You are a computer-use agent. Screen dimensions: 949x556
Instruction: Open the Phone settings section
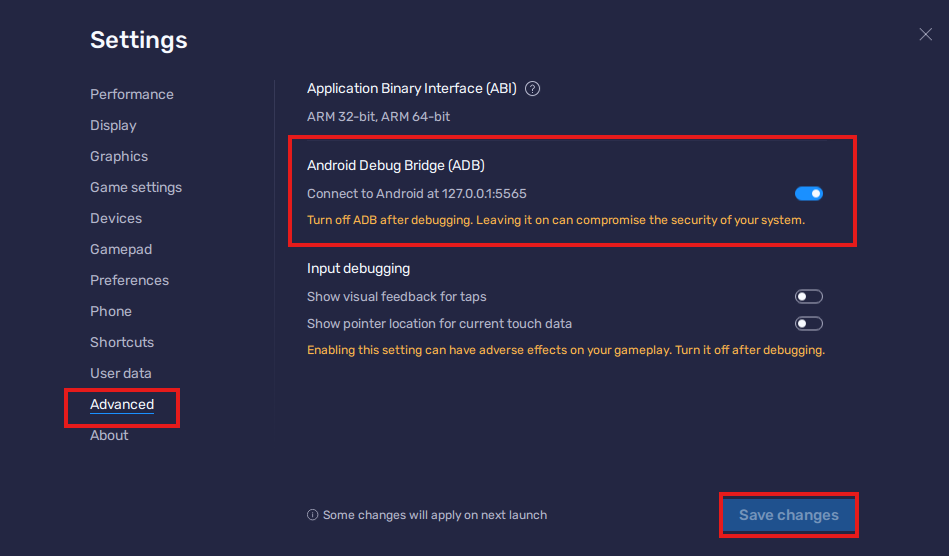[x=111, y=311]
